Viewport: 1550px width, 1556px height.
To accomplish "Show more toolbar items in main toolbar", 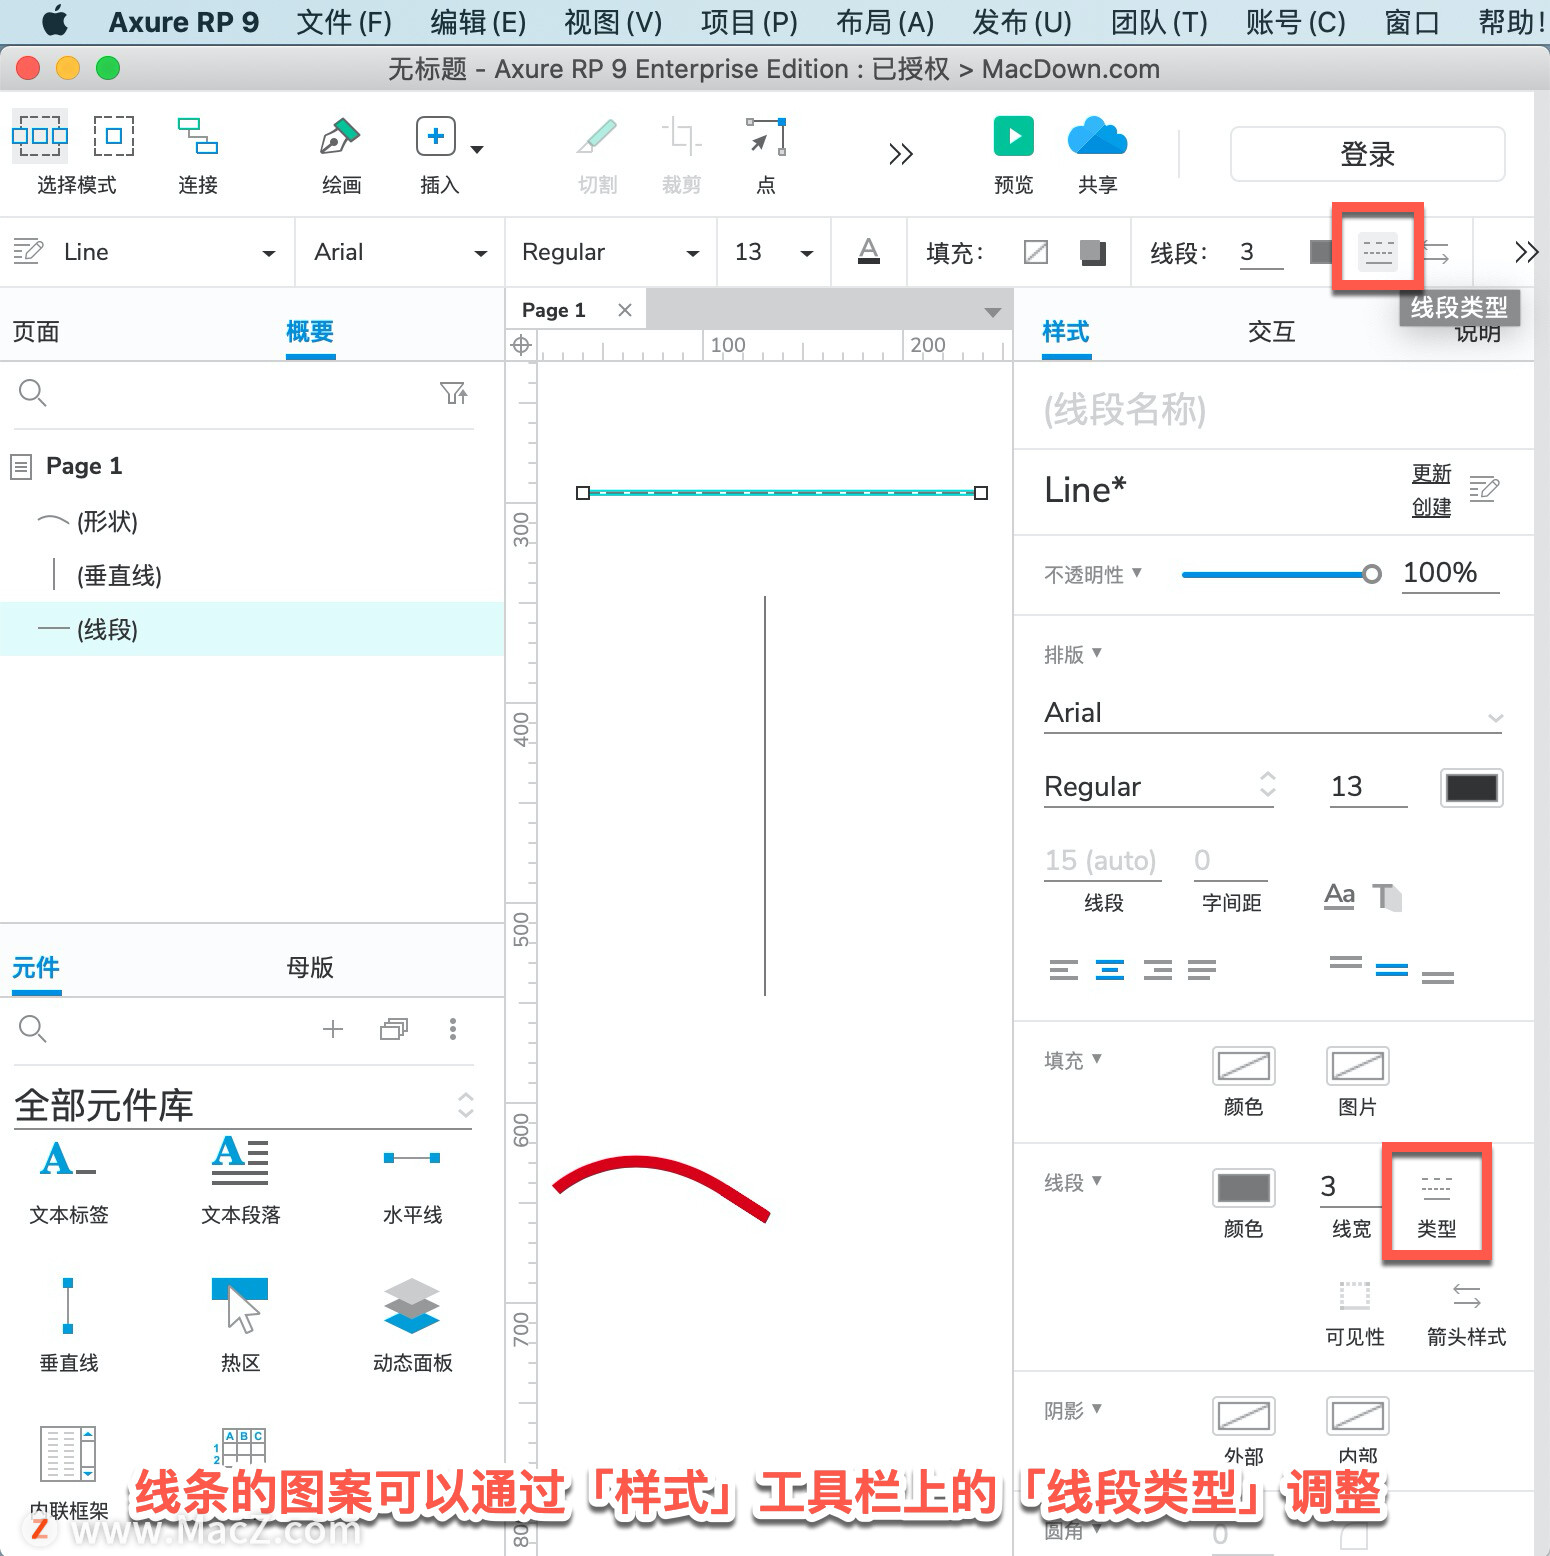I will click(x=901, y=154).
